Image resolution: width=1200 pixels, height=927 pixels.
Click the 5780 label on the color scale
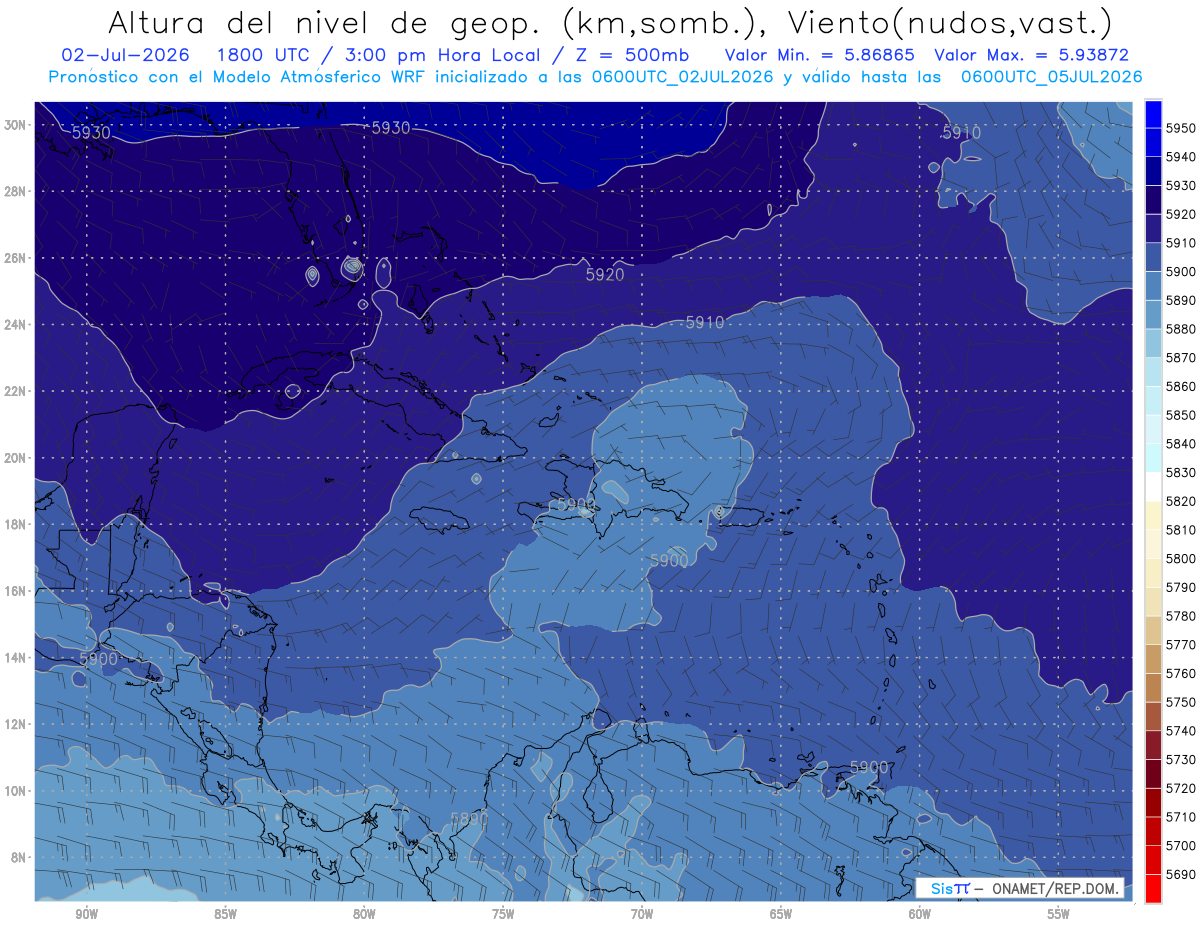1181,616
